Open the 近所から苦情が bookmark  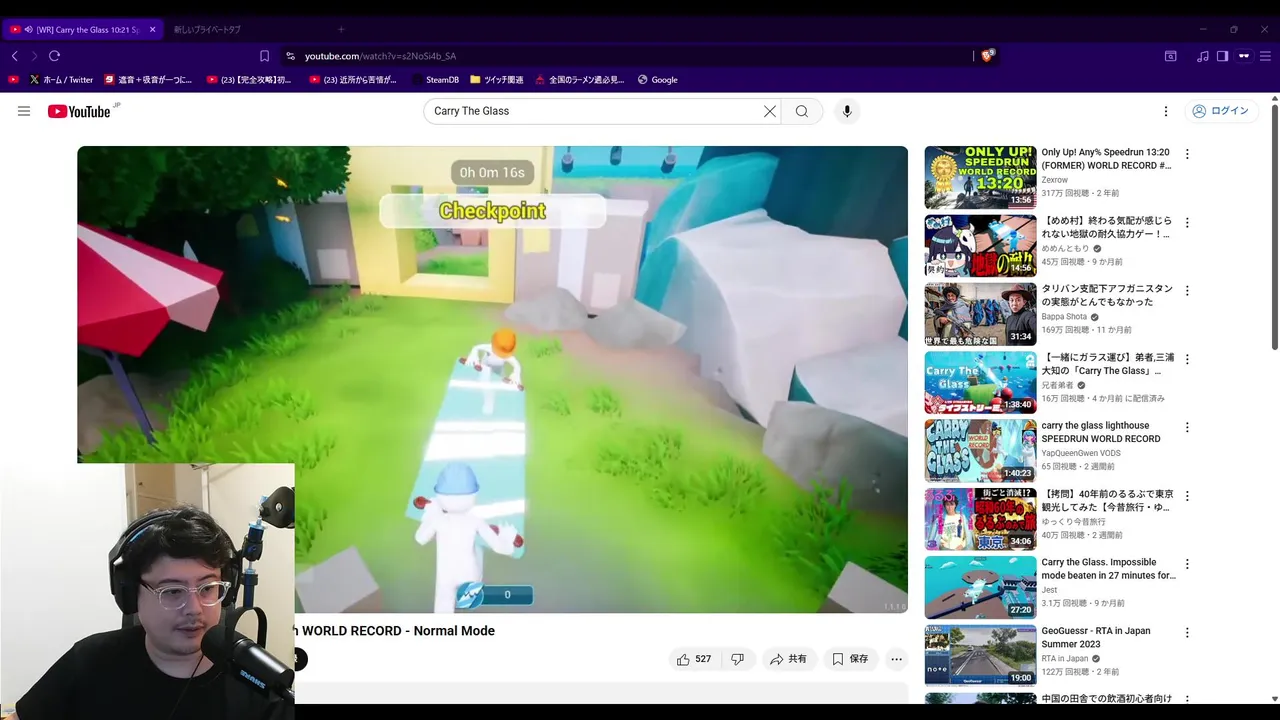coord(355,80)
